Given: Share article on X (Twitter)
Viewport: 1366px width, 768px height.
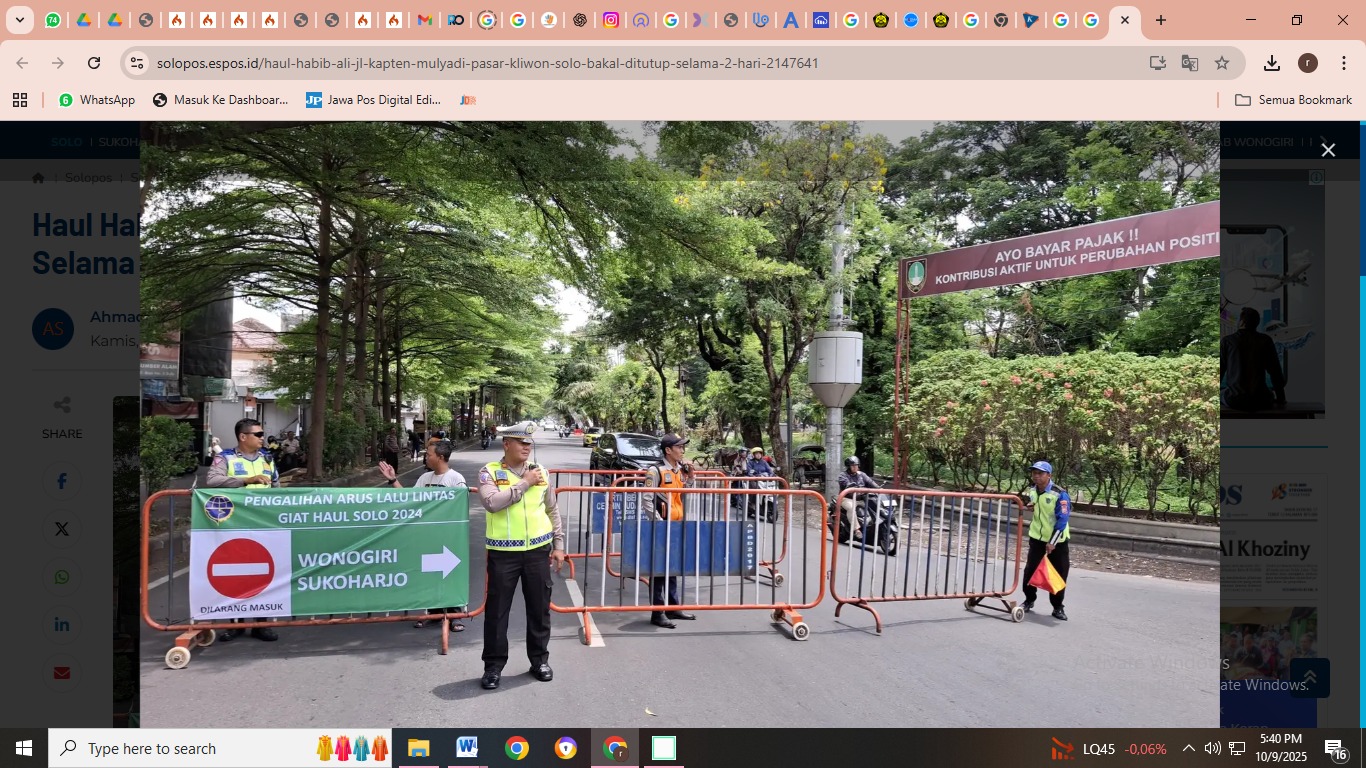Looking at the screenshot, I should 62,529.
